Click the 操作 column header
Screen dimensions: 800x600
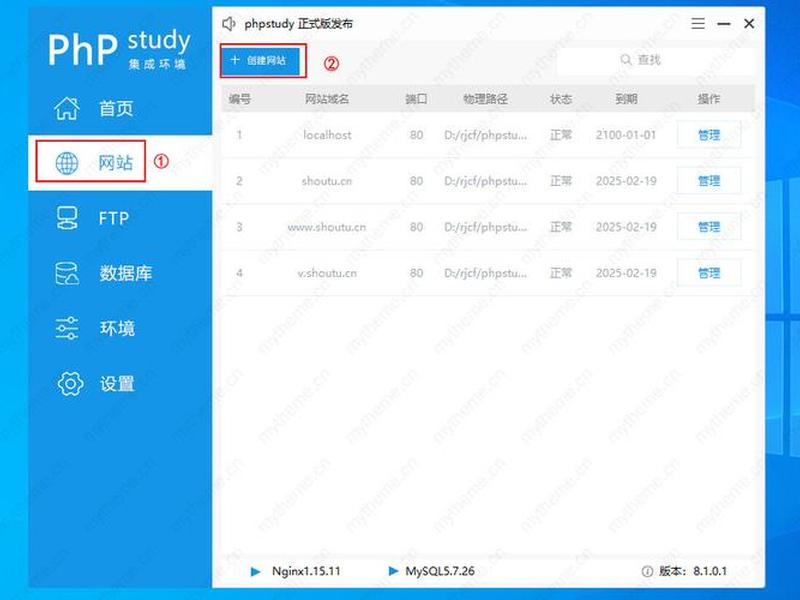[709, 99]
